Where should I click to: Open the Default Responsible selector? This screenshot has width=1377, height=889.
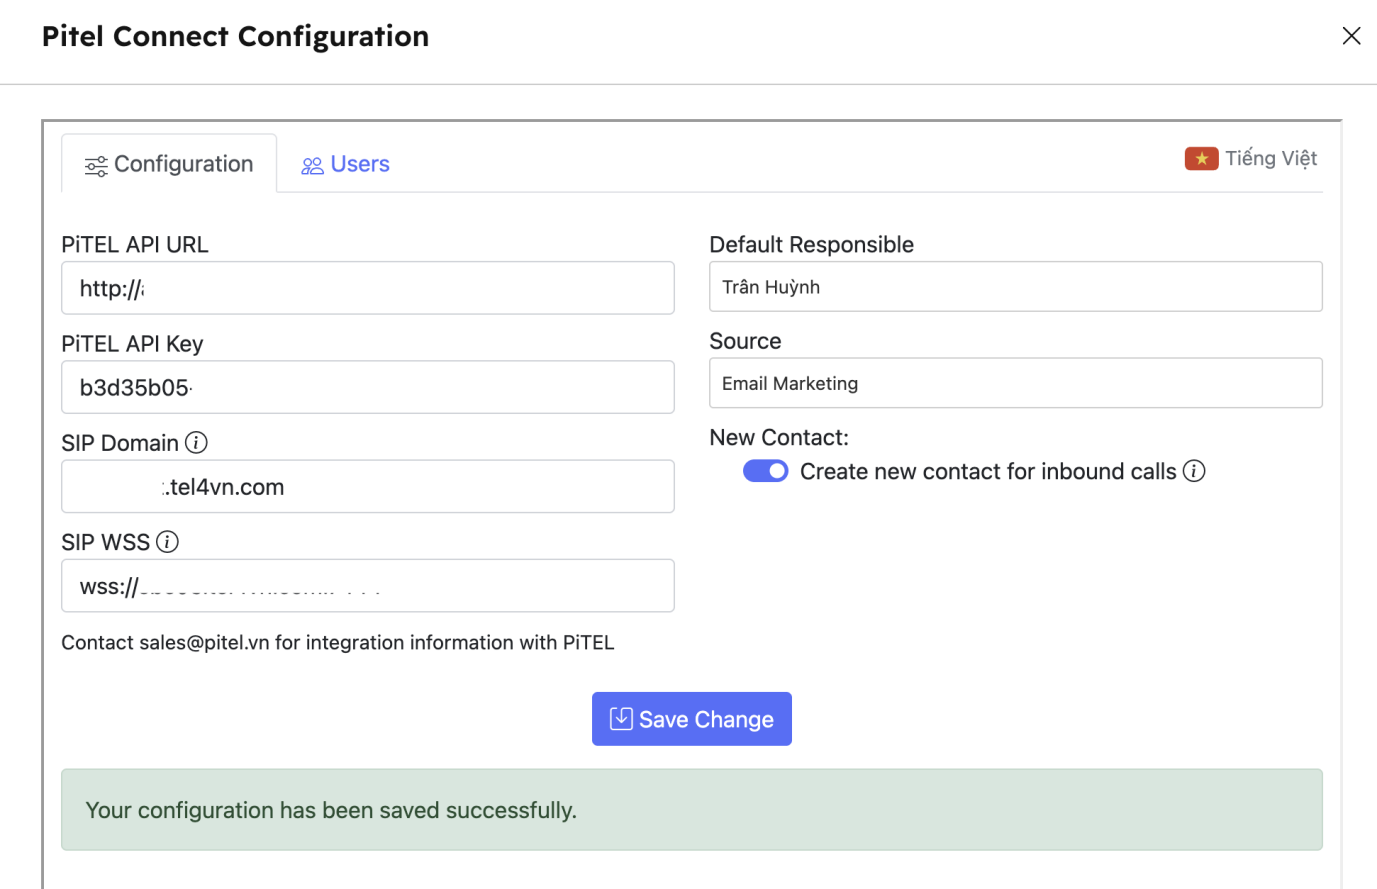pyautogui.click(x=1015, y=287)
